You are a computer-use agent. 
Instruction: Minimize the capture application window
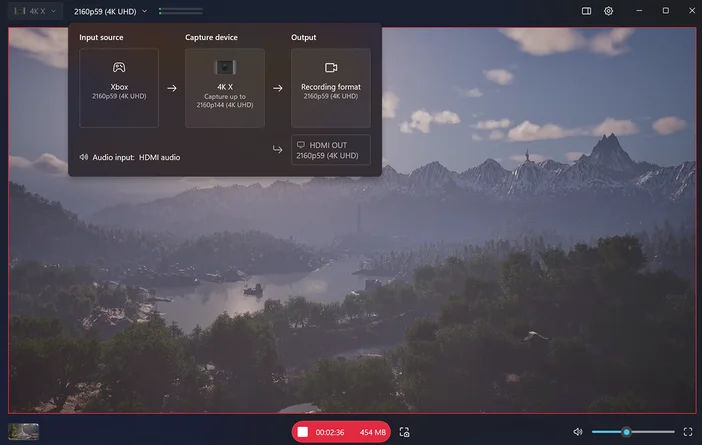pos(639,11)
